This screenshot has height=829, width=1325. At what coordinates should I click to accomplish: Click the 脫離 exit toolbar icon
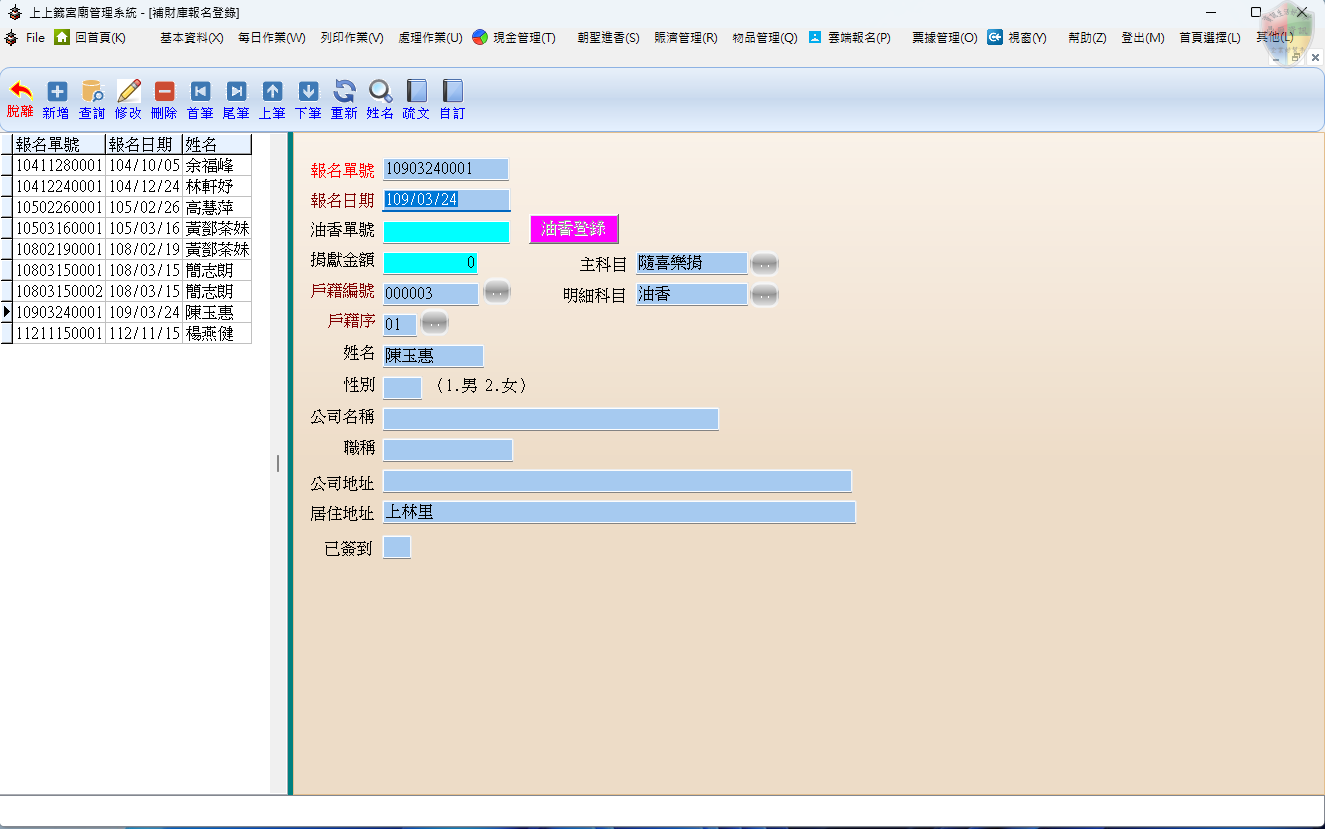(x=20, y=98)
